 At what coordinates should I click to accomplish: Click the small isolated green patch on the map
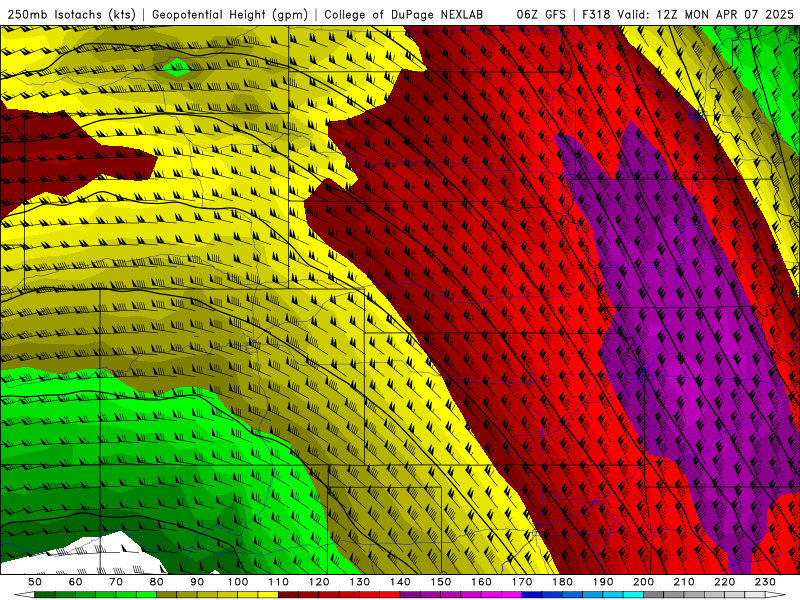pos(178,67)
